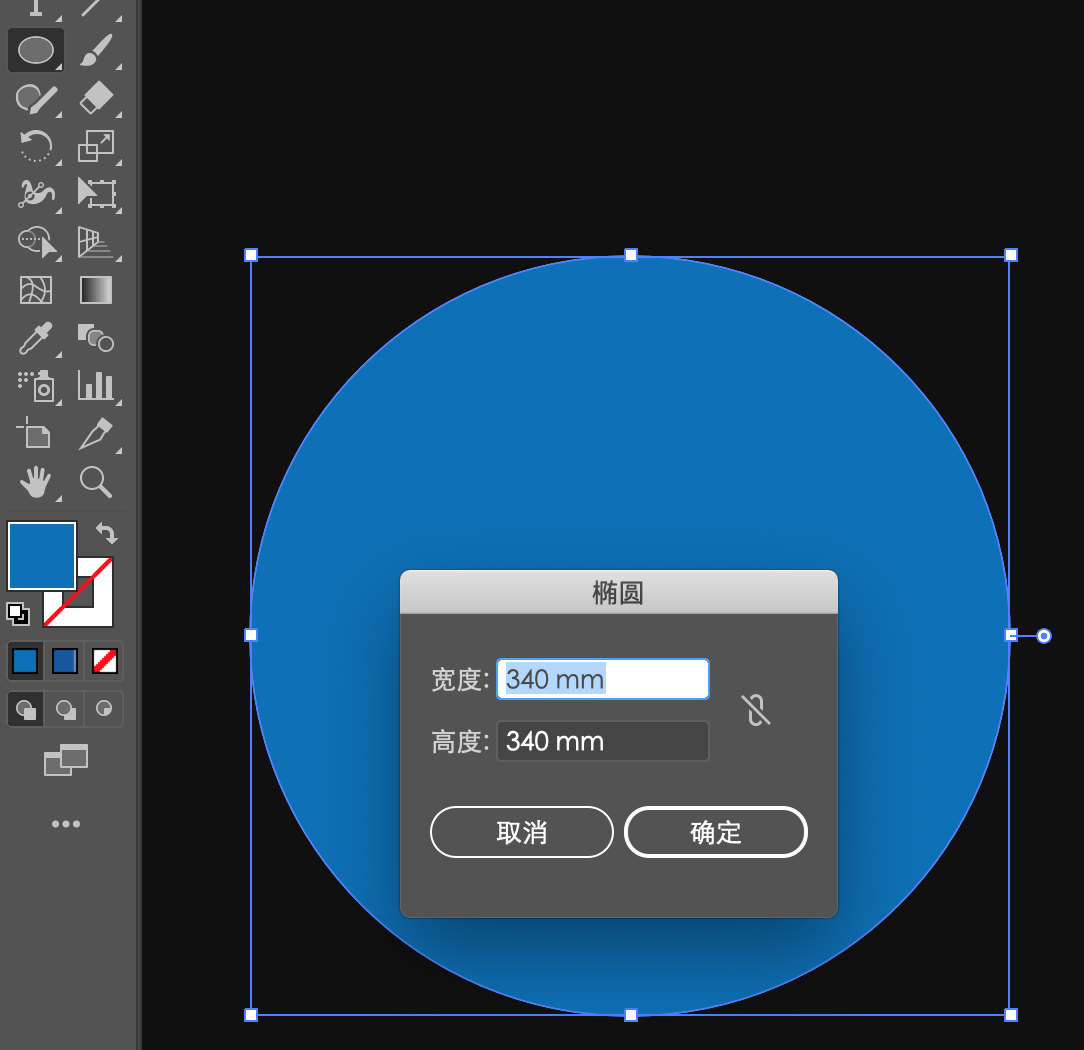The width and height of the screenshot is (1084, 1050).
Task: Select the Perspective Grid tool
Action: point(96,242)
